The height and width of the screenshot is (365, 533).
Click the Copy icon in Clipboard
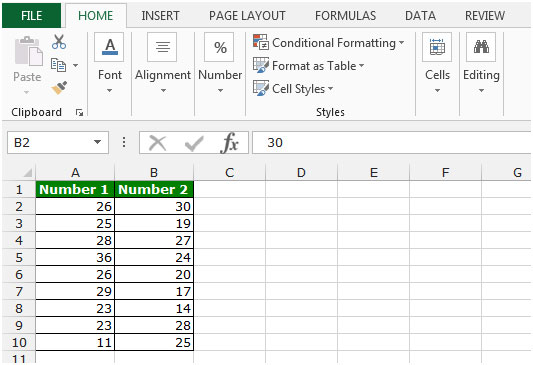point(58,65)
